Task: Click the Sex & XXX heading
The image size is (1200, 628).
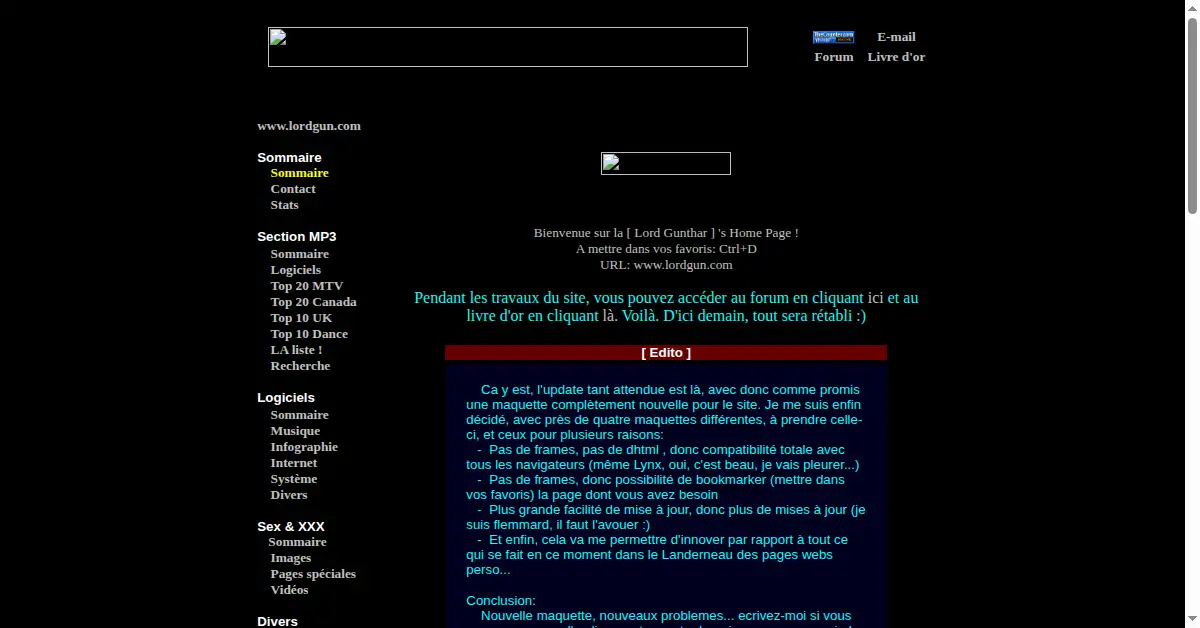Action: pyautogui.click(x=291, y=527)
